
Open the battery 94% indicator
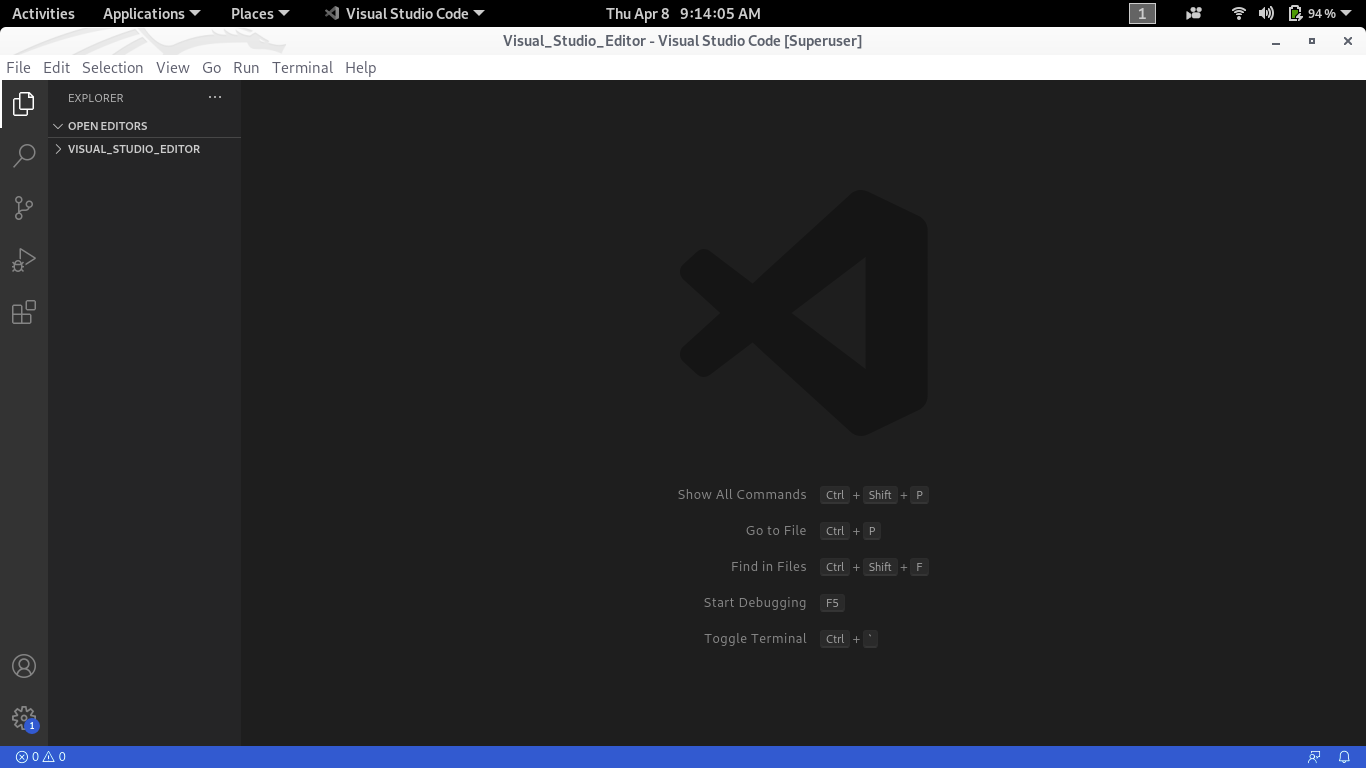pos(1312,13)
